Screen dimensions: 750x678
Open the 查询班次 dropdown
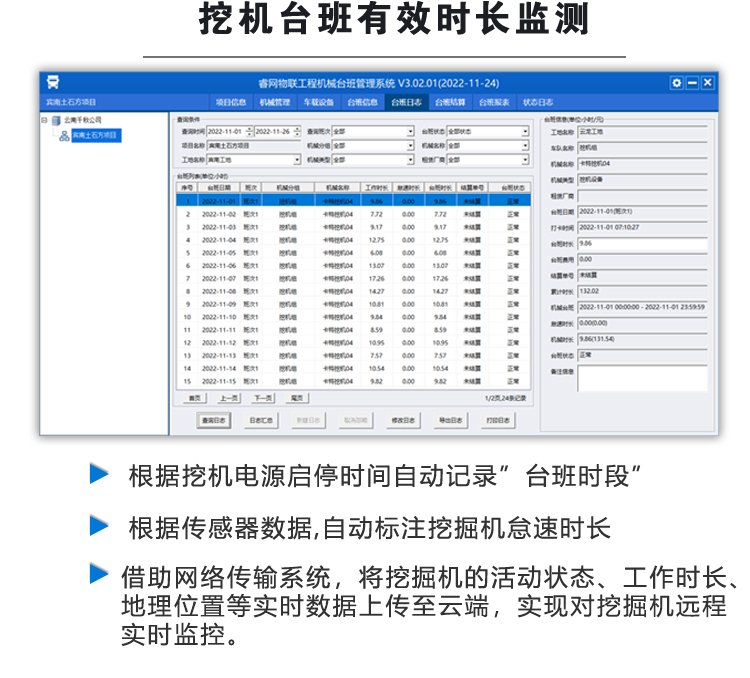[410, 131]
